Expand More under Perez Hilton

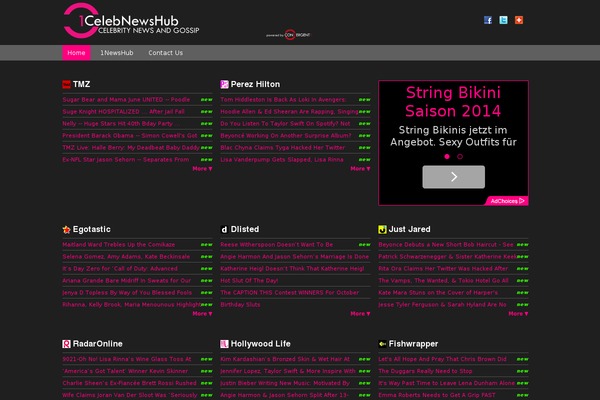360,168
